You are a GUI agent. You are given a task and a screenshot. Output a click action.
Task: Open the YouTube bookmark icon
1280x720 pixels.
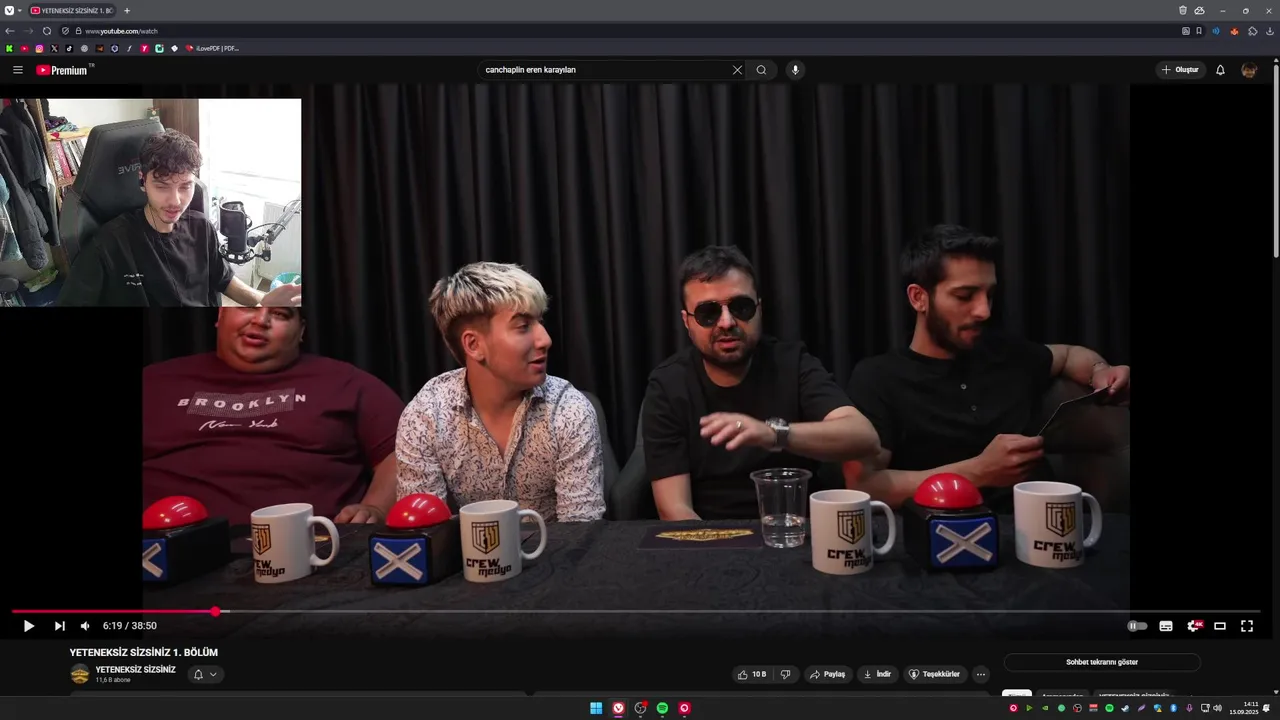24,48
